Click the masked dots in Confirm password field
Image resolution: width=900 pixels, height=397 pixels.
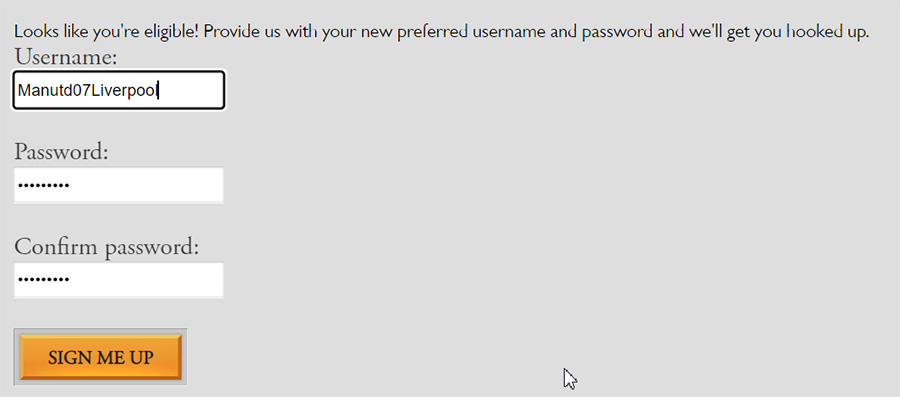pos(44,280)
